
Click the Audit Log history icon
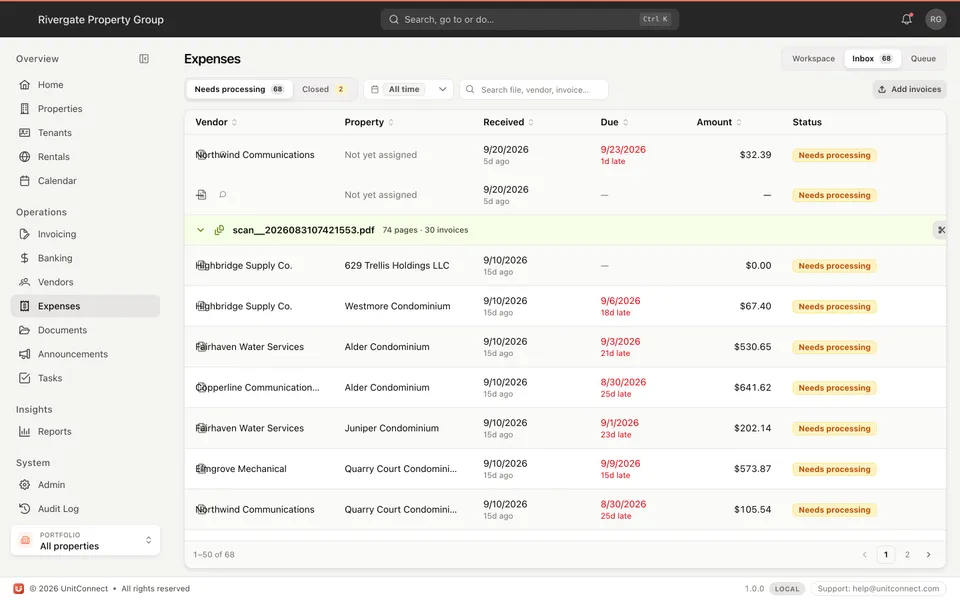point(24,508)
